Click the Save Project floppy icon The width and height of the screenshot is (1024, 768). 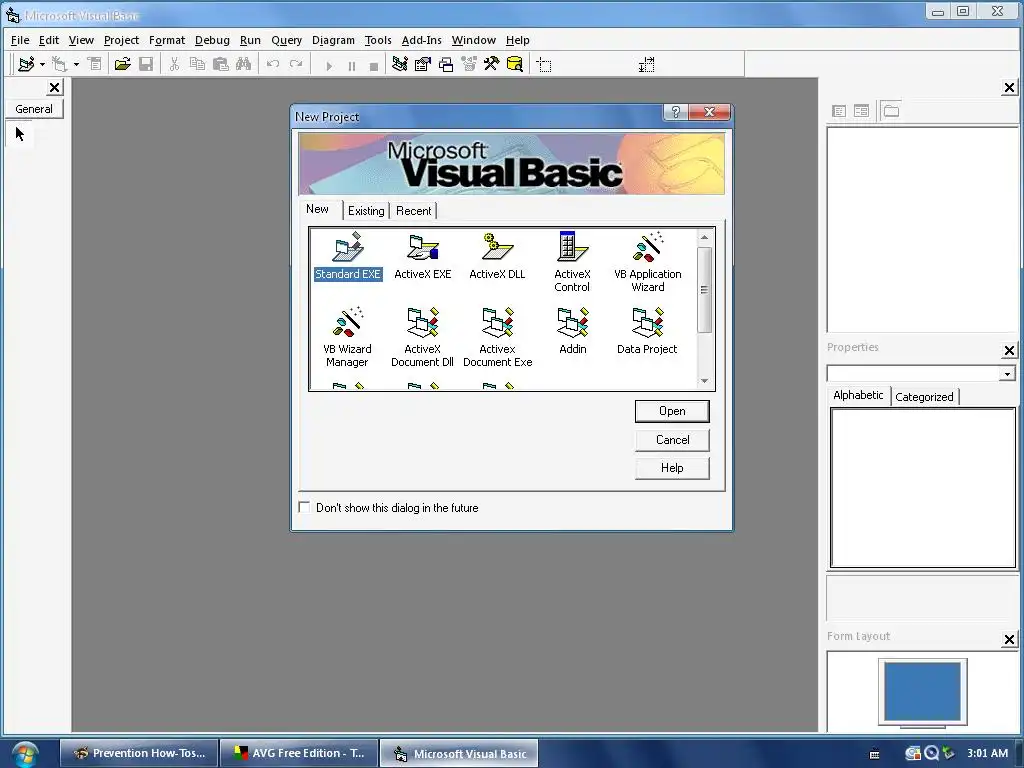coord(146,64)
